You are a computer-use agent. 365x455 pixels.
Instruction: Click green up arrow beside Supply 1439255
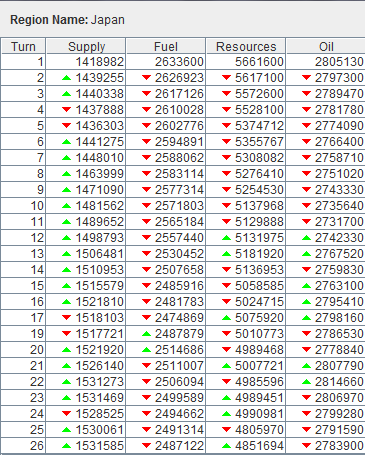pyautogui.click(x=67, y=78)
